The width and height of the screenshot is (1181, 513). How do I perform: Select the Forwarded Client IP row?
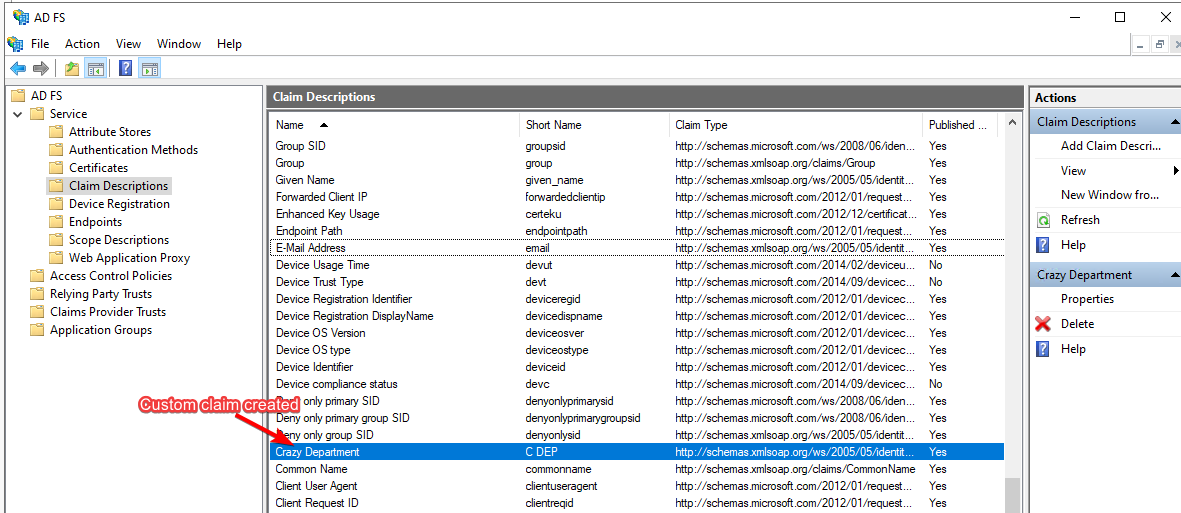coord(636,197)
